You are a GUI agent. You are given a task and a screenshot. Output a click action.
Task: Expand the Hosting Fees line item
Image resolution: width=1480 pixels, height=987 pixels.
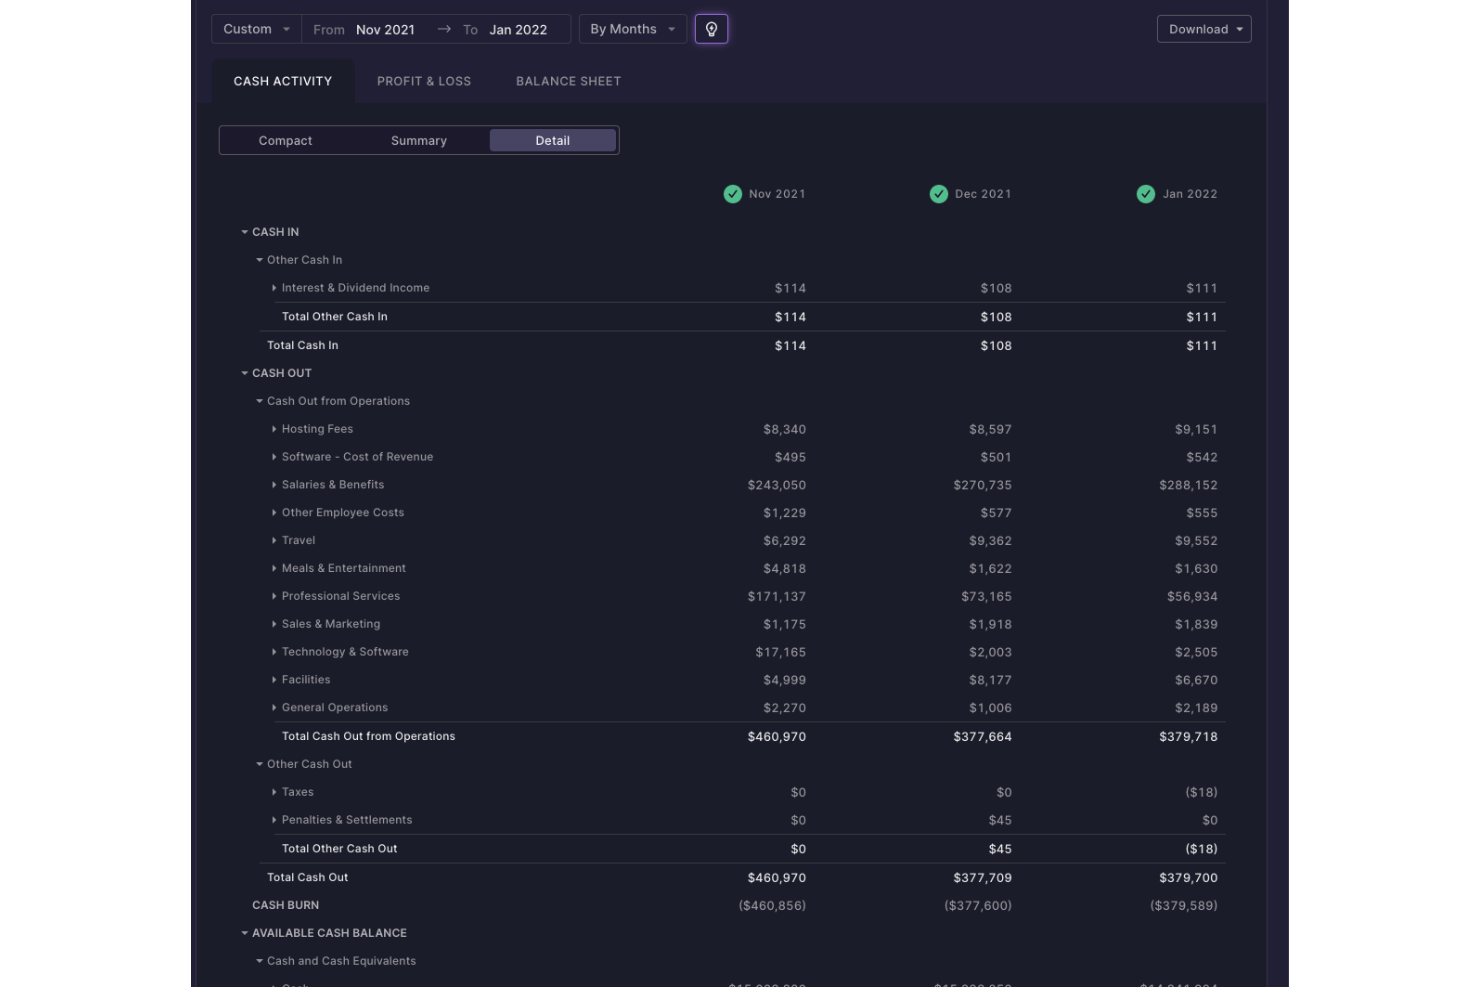coord(275,428)
